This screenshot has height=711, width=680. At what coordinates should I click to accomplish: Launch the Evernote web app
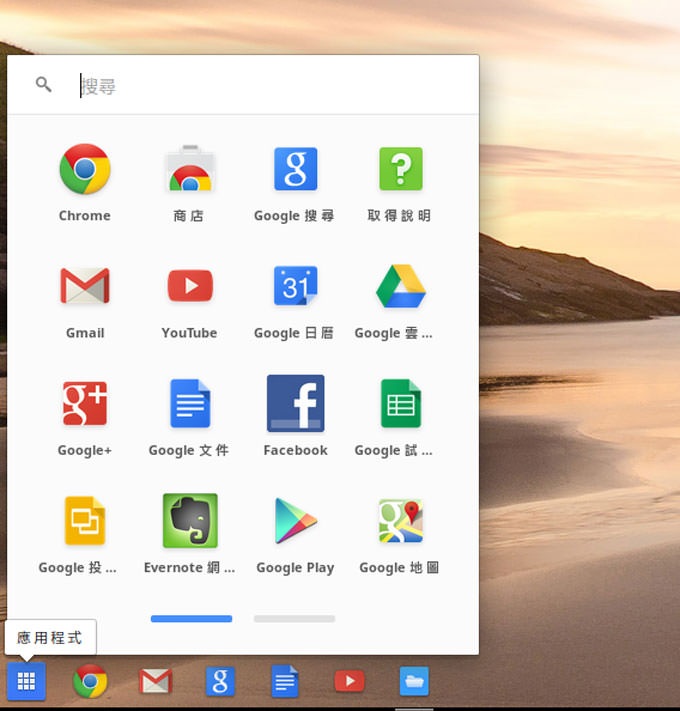(189, 521)
